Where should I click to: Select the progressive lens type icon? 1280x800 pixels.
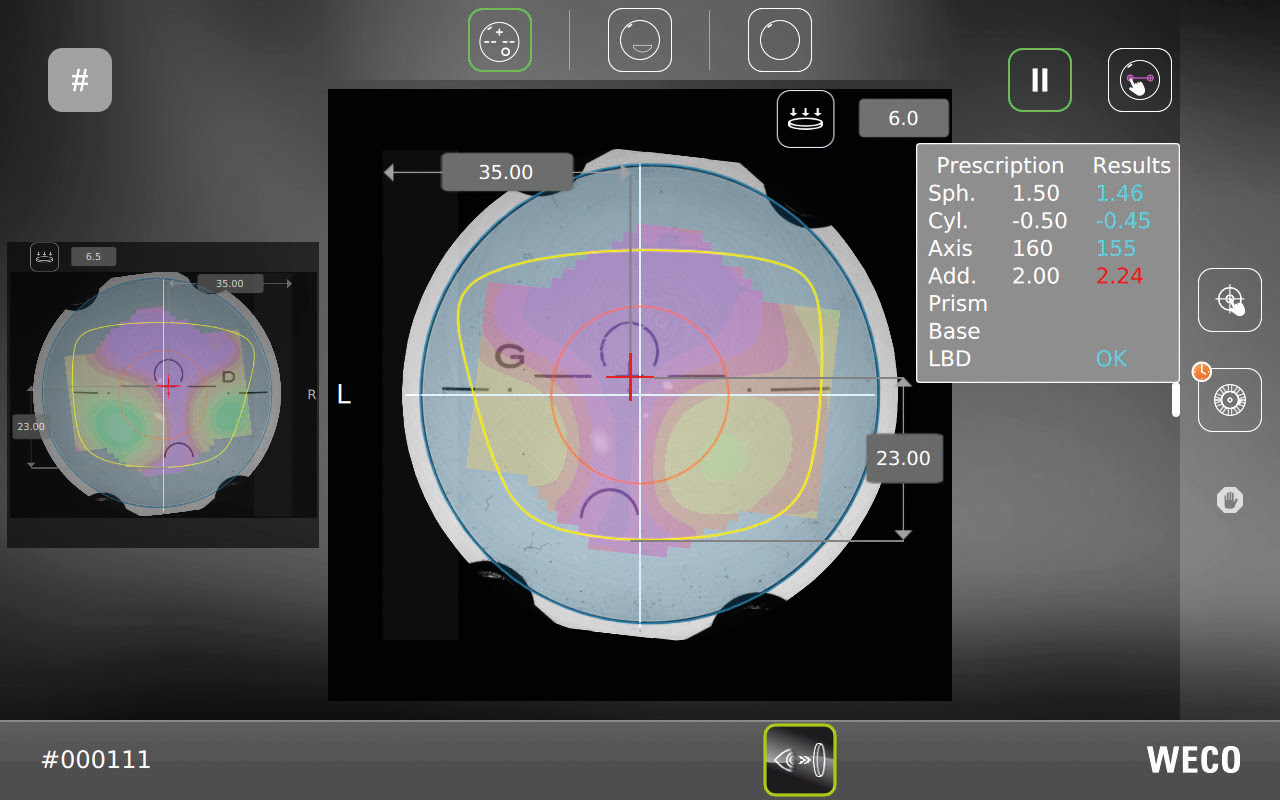500,40
